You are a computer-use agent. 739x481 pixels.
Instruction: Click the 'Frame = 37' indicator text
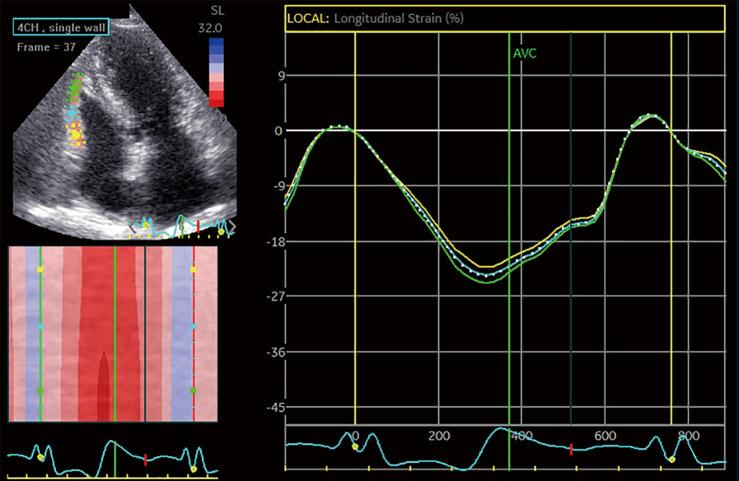click(46, 47)
